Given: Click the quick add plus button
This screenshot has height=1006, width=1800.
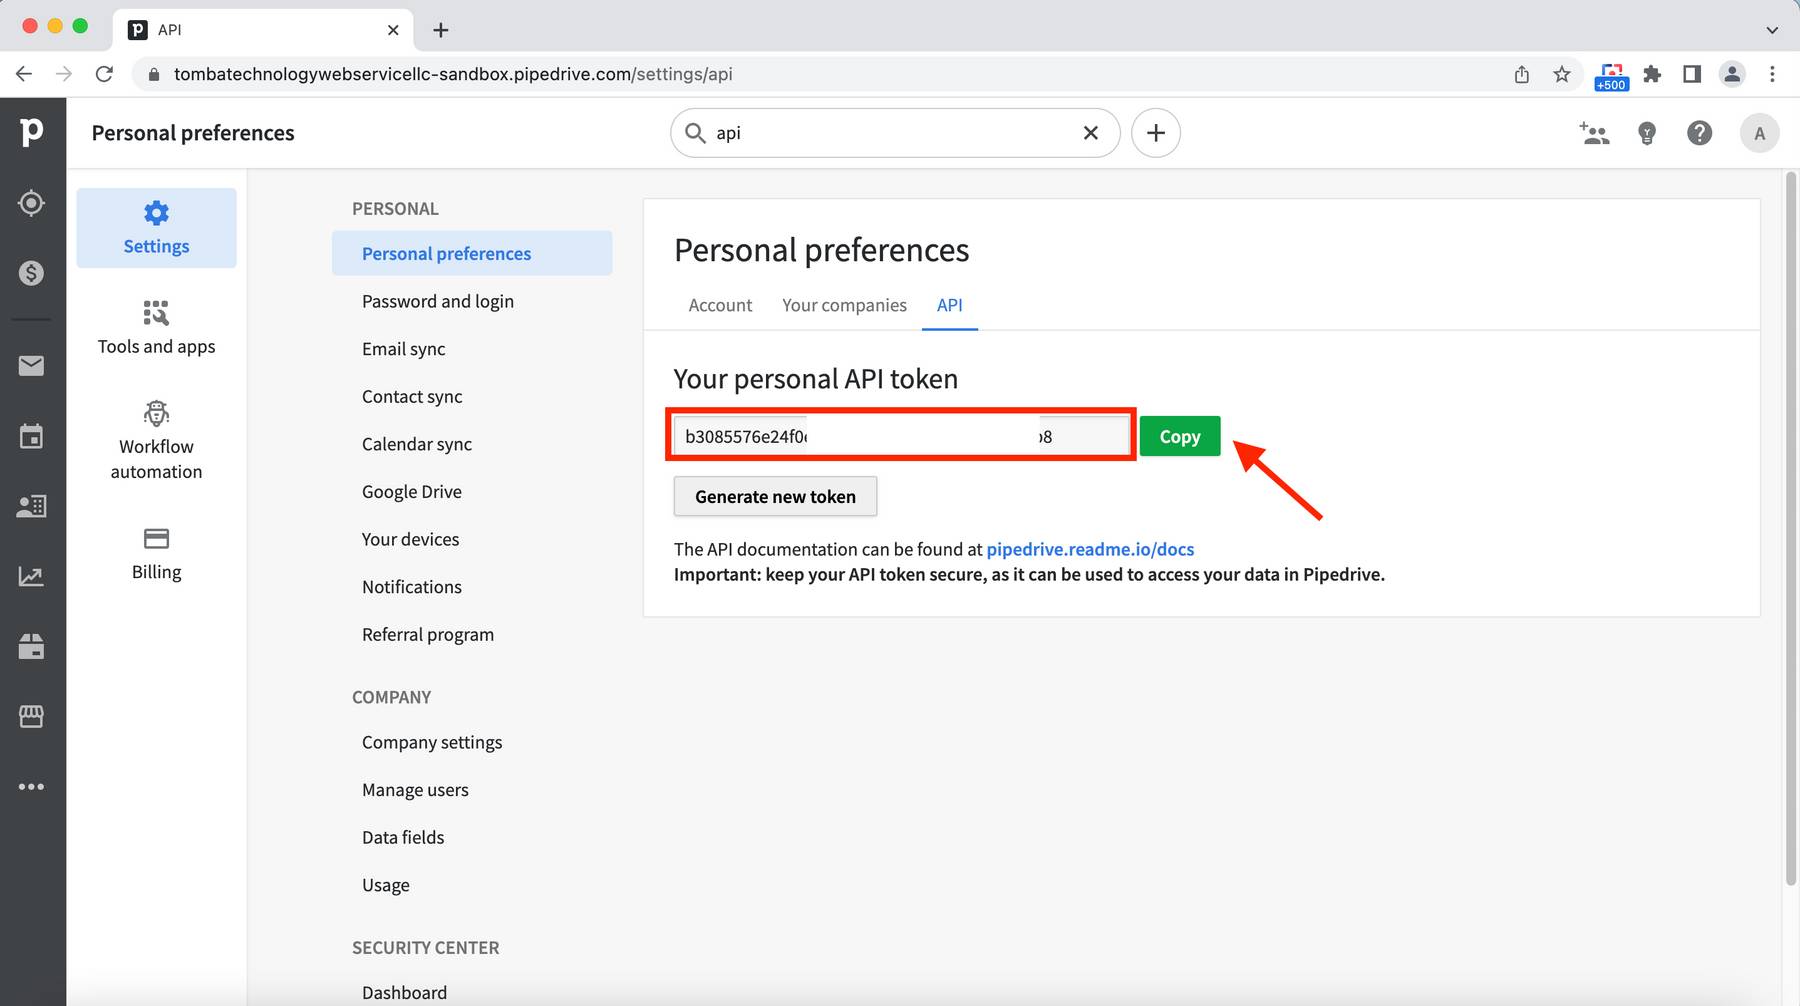Looking at the screenshot, I should [x=1156, y=133].
